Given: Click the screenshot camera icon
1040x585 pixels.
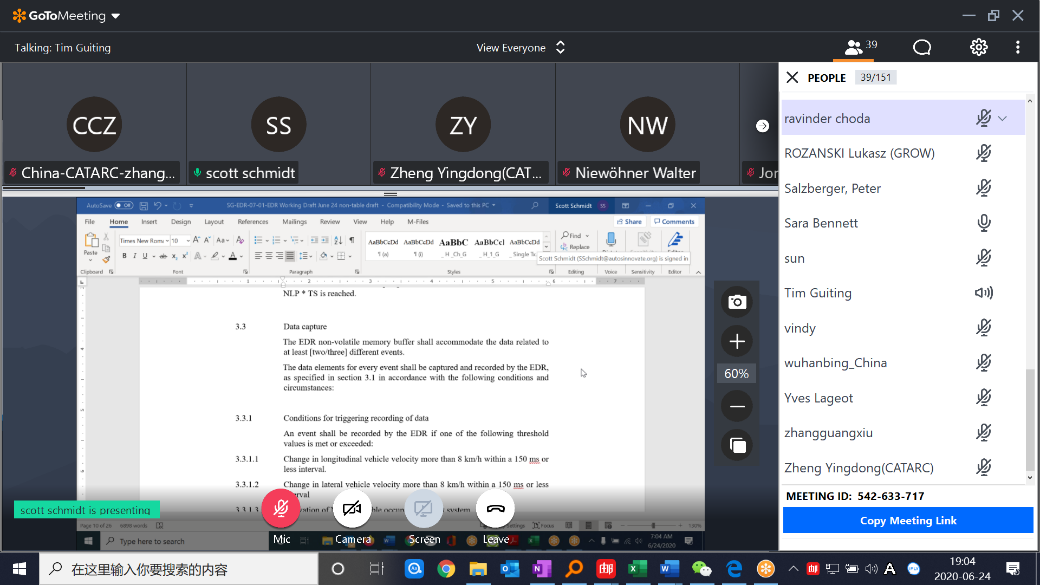Looking at the screenshot, I should pos(737,302).
